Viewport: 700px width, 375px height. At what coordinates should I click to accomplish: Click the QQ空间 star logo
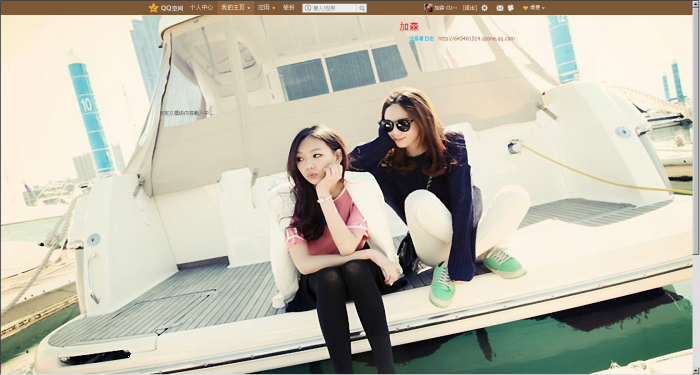click(x=154, y=8)
